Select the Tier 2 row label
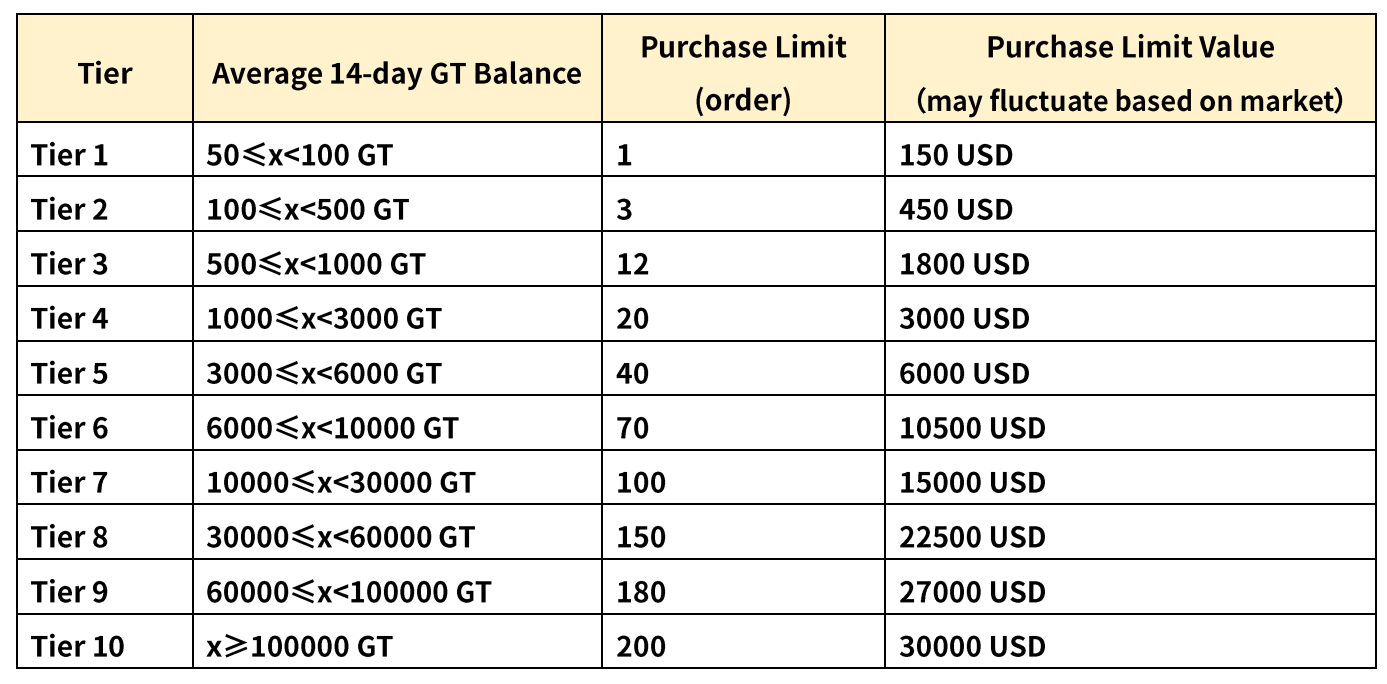 click(x=70, y=210)
